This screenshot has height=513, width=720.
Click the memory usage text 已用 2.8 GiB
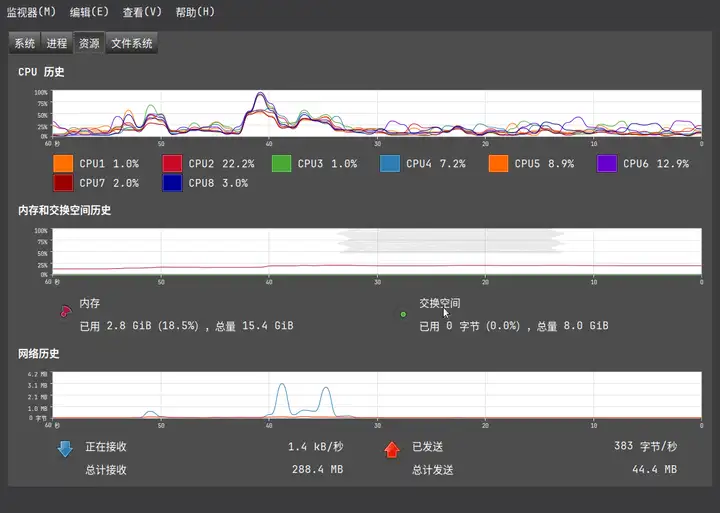[116, 326]
